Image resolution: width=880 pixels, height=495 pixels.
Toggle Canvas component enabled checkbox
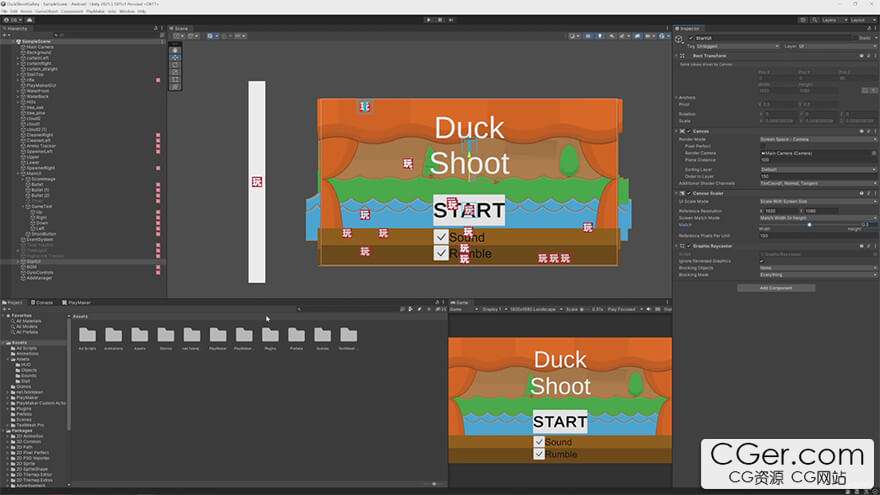pos(689,131)
